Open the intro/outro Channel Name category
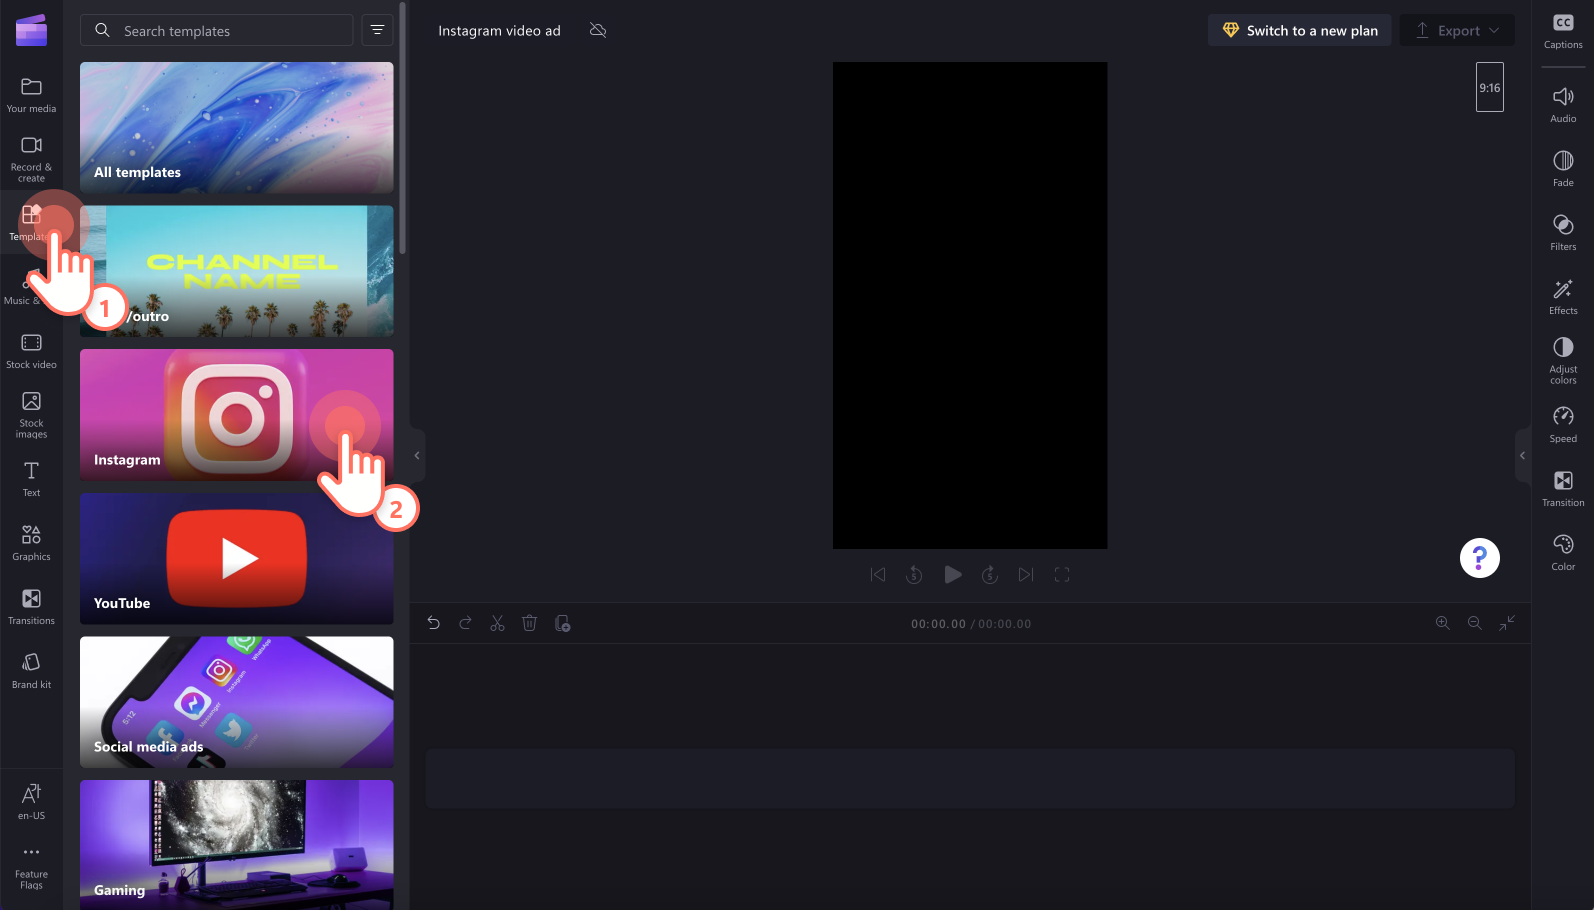The image size is (1594, 910). 236,271
